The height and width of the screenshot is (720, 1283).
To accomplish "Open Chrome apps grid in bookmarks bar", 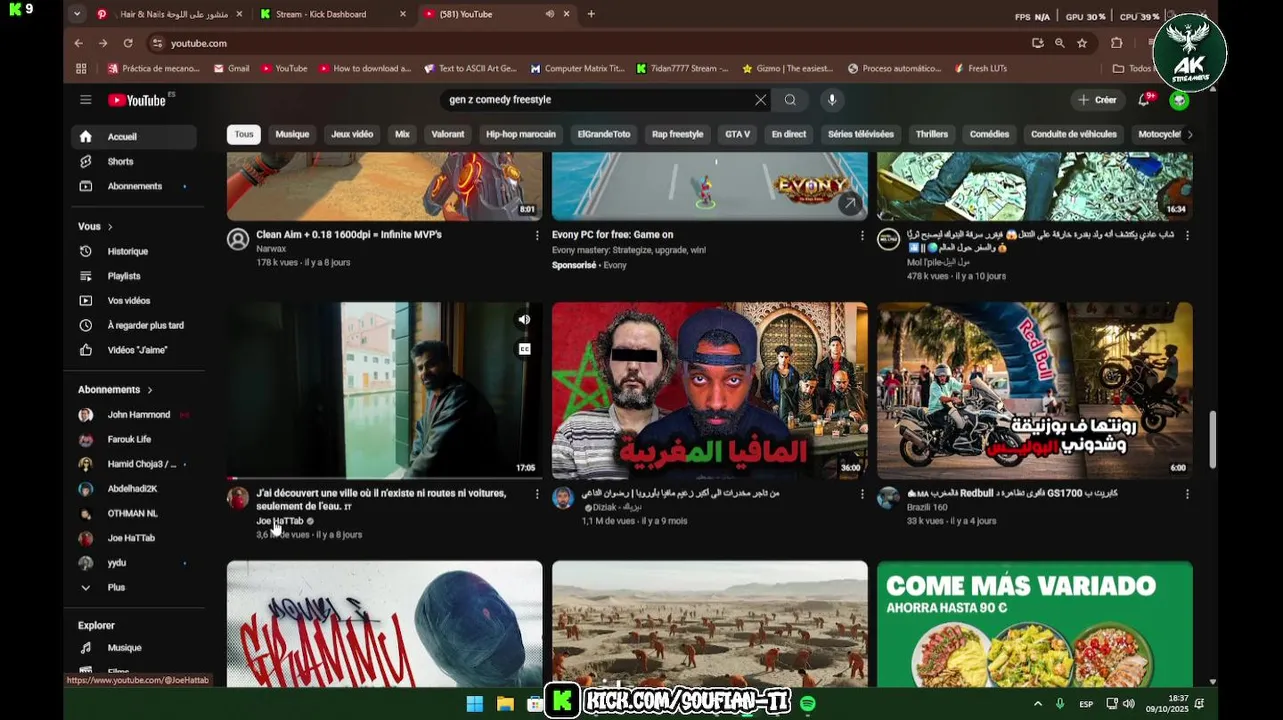I will coord(81,68).
